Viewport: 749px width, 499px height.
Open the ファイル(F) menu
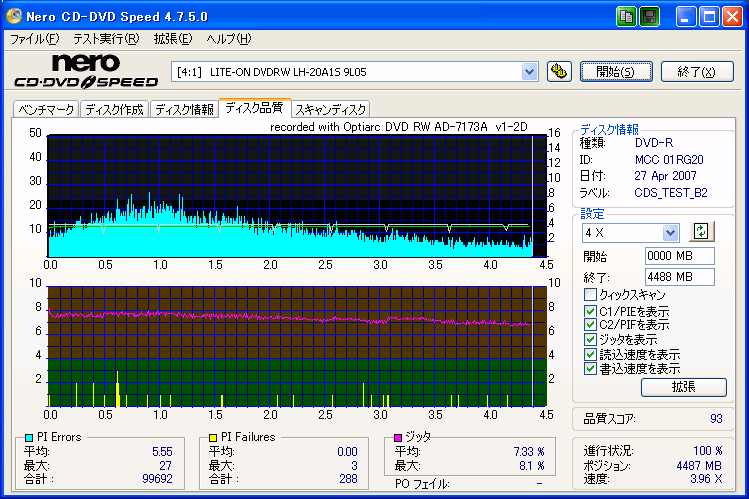coord(34,39)
